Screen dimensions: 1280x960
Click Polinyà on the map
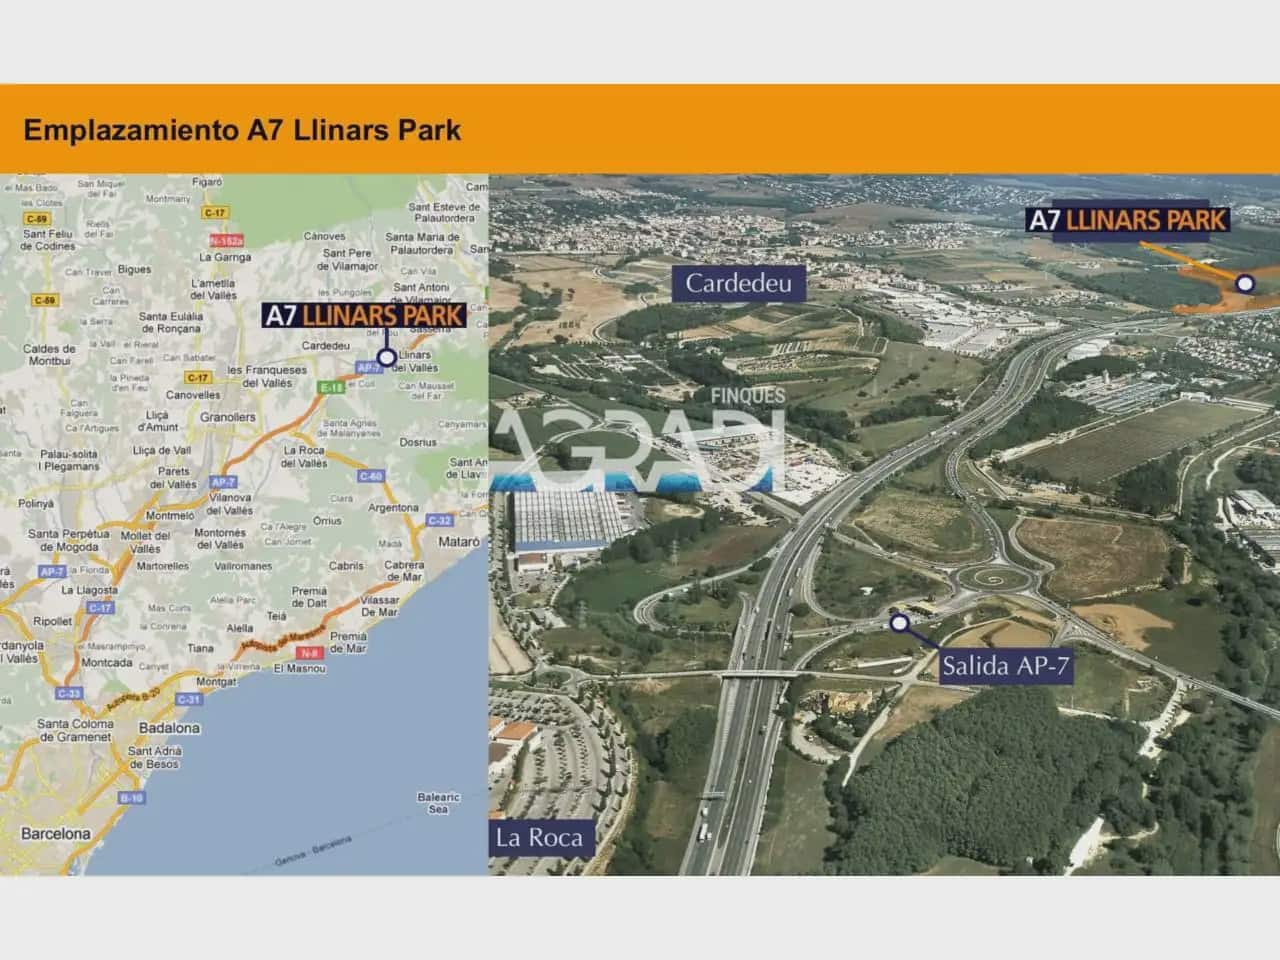point(35,504)
